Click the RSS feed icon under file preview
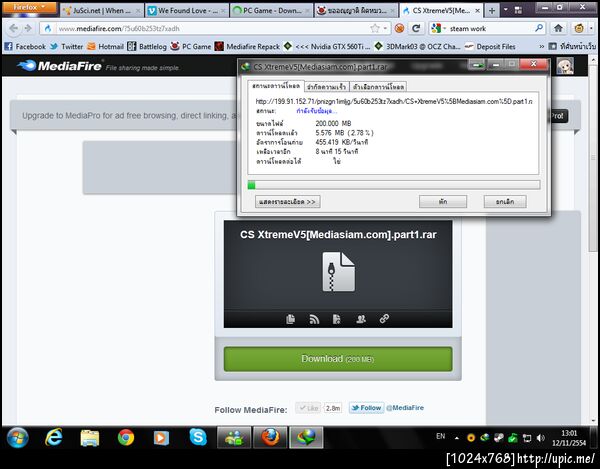This screenshot has height=469, width=600. click(314, 319)
